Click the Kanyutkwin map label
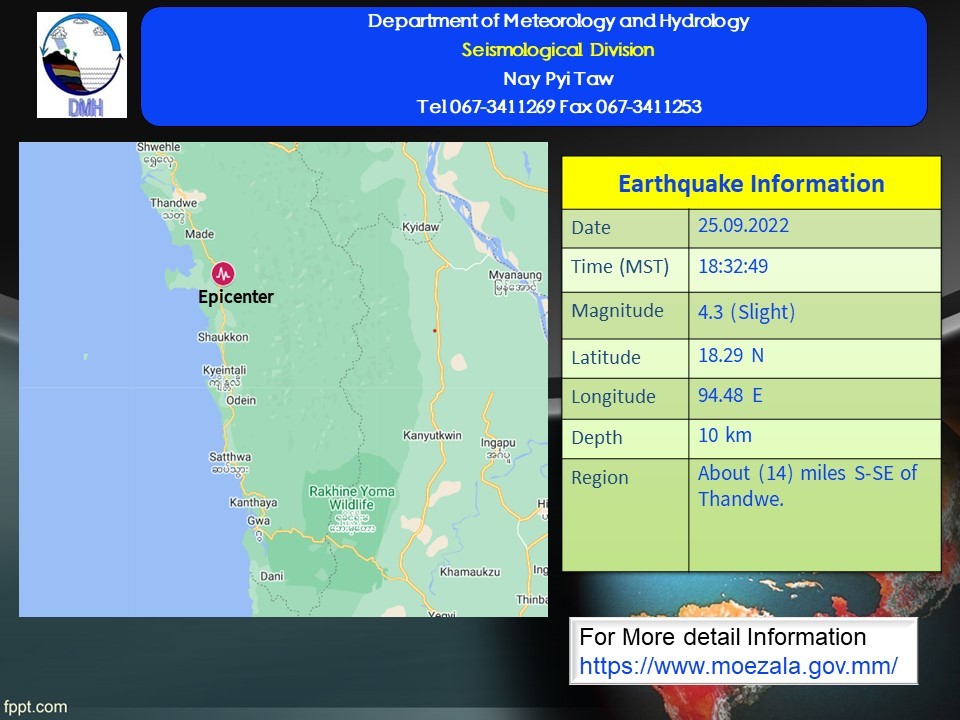 point(432,435)
